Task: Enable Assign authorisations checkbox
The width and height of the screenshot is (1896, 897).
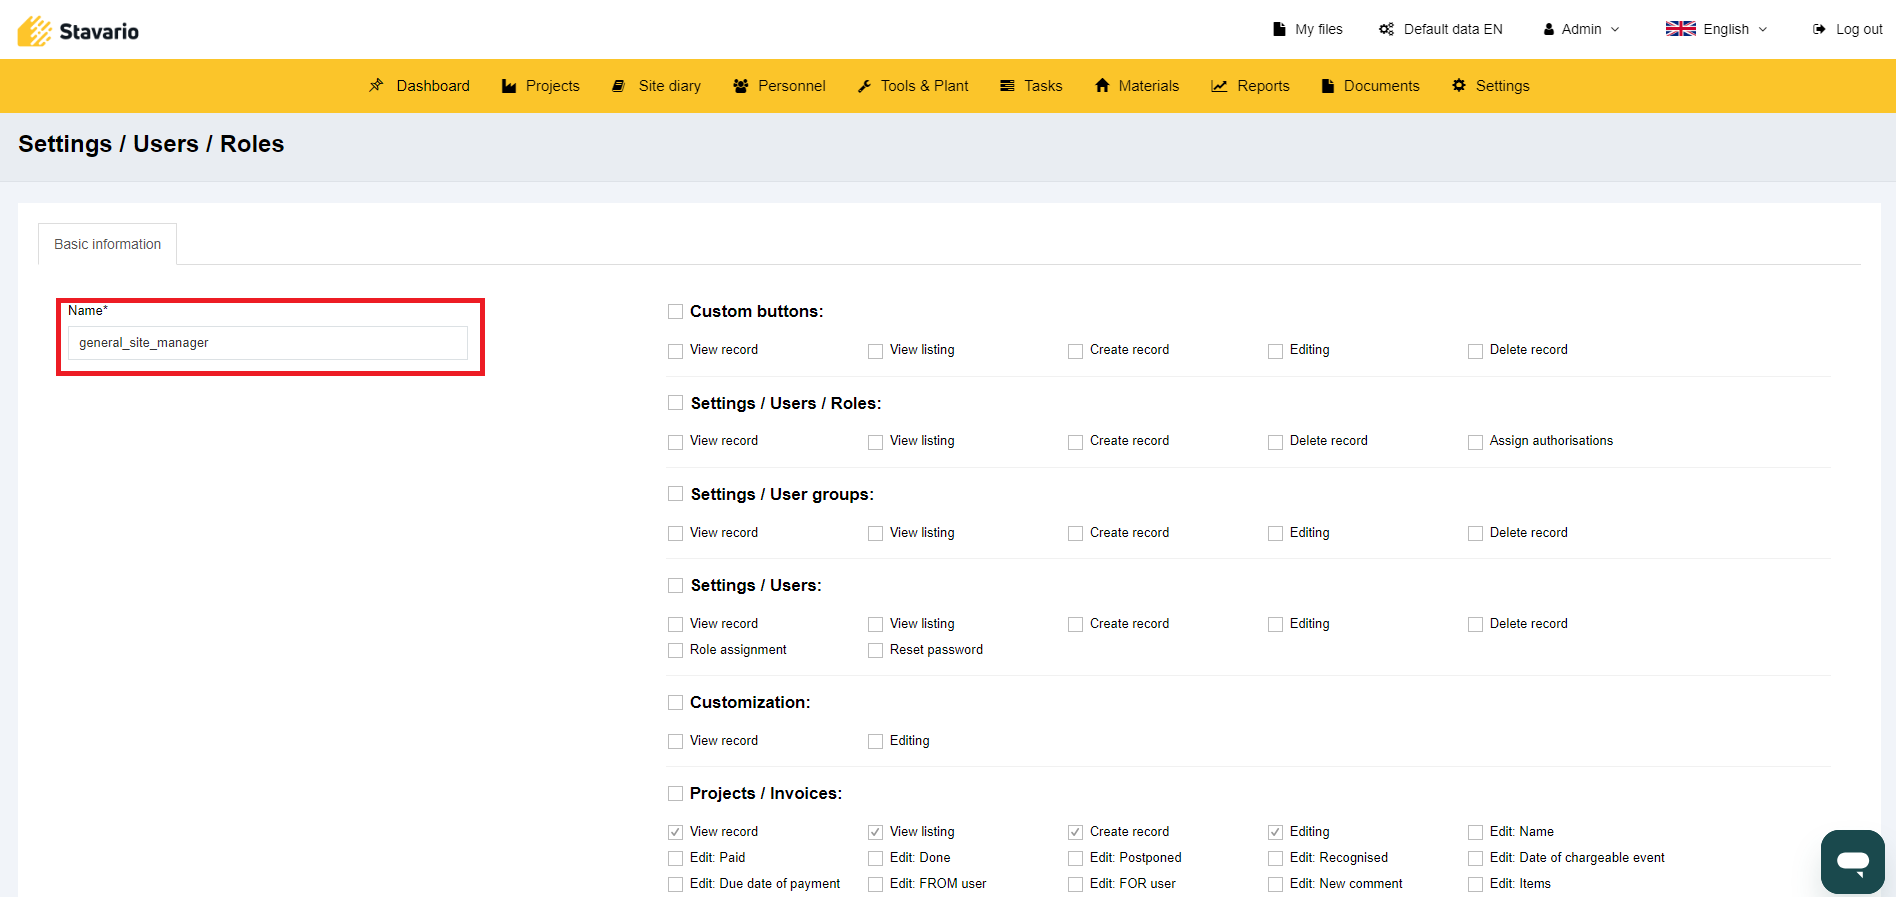Action: click(x=1475, y=442)
